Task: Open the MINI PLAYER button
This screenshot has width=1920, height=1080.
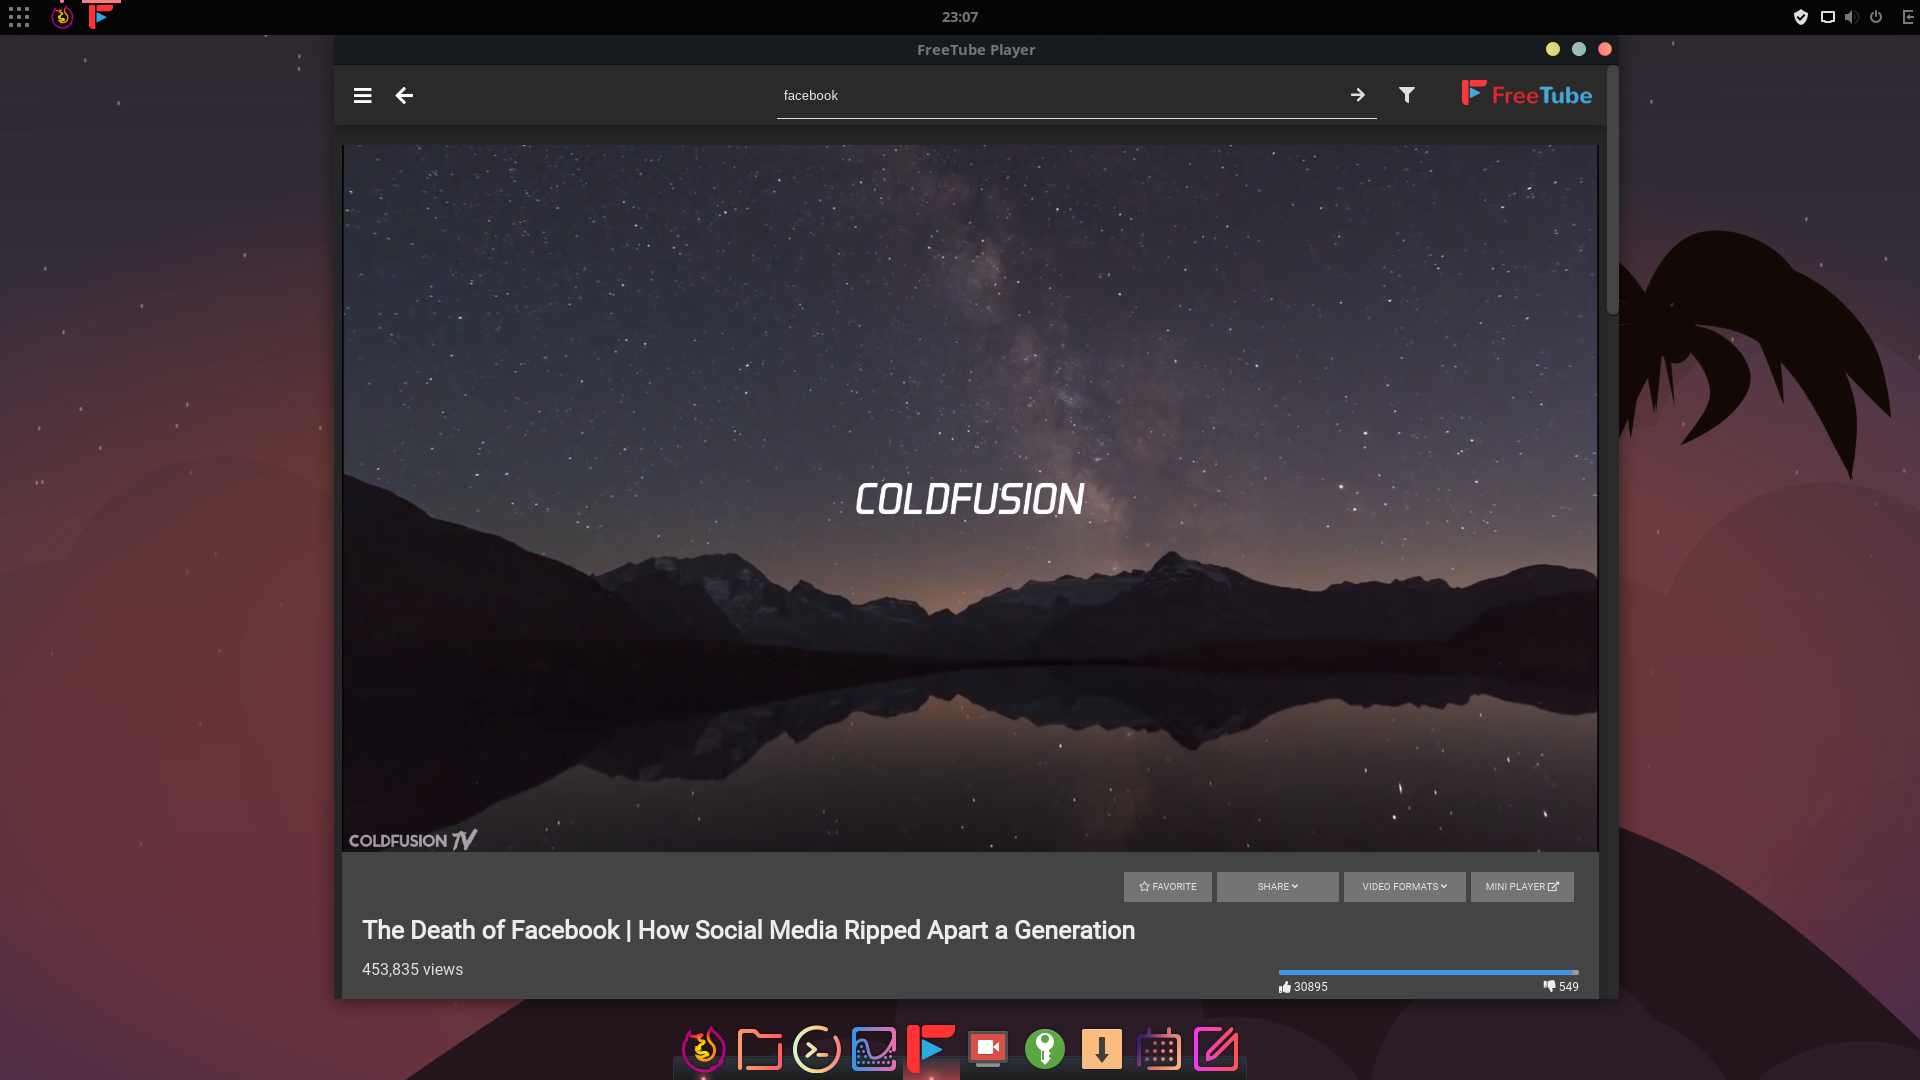Action: tap(1522, 887)
